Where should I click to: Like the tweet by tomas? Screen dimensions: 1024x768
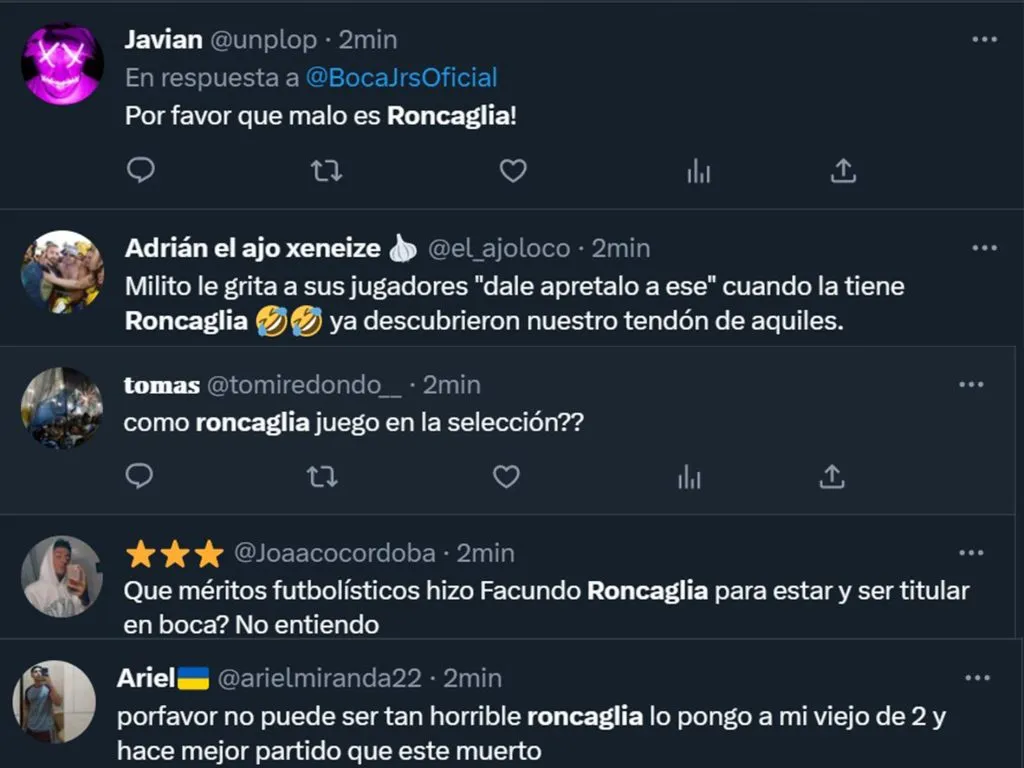pos(506,477)
